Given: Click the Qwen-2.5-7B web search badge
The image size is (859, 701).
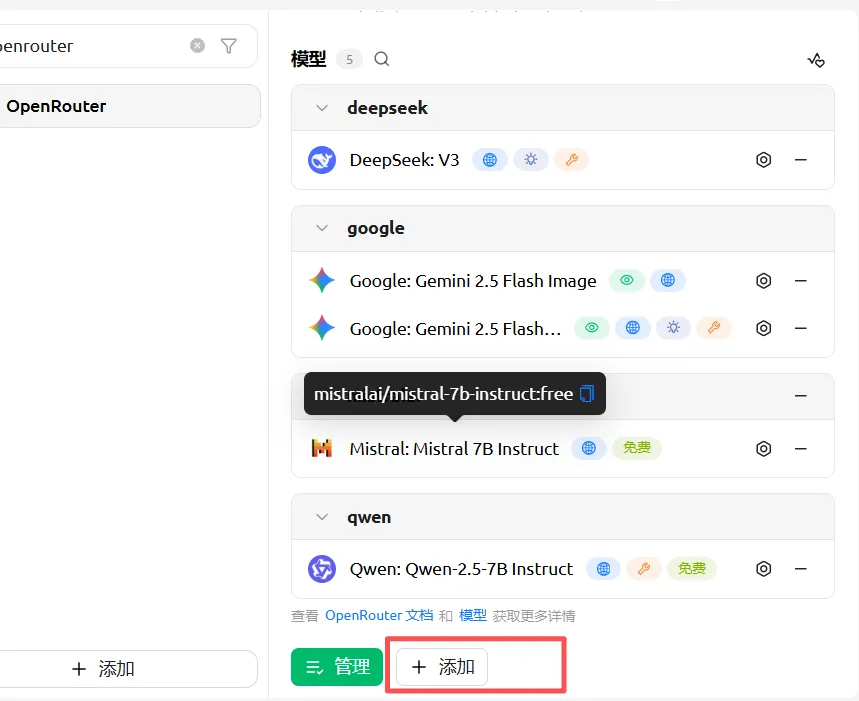Looking at the screenshot, I should coord(603,568).
